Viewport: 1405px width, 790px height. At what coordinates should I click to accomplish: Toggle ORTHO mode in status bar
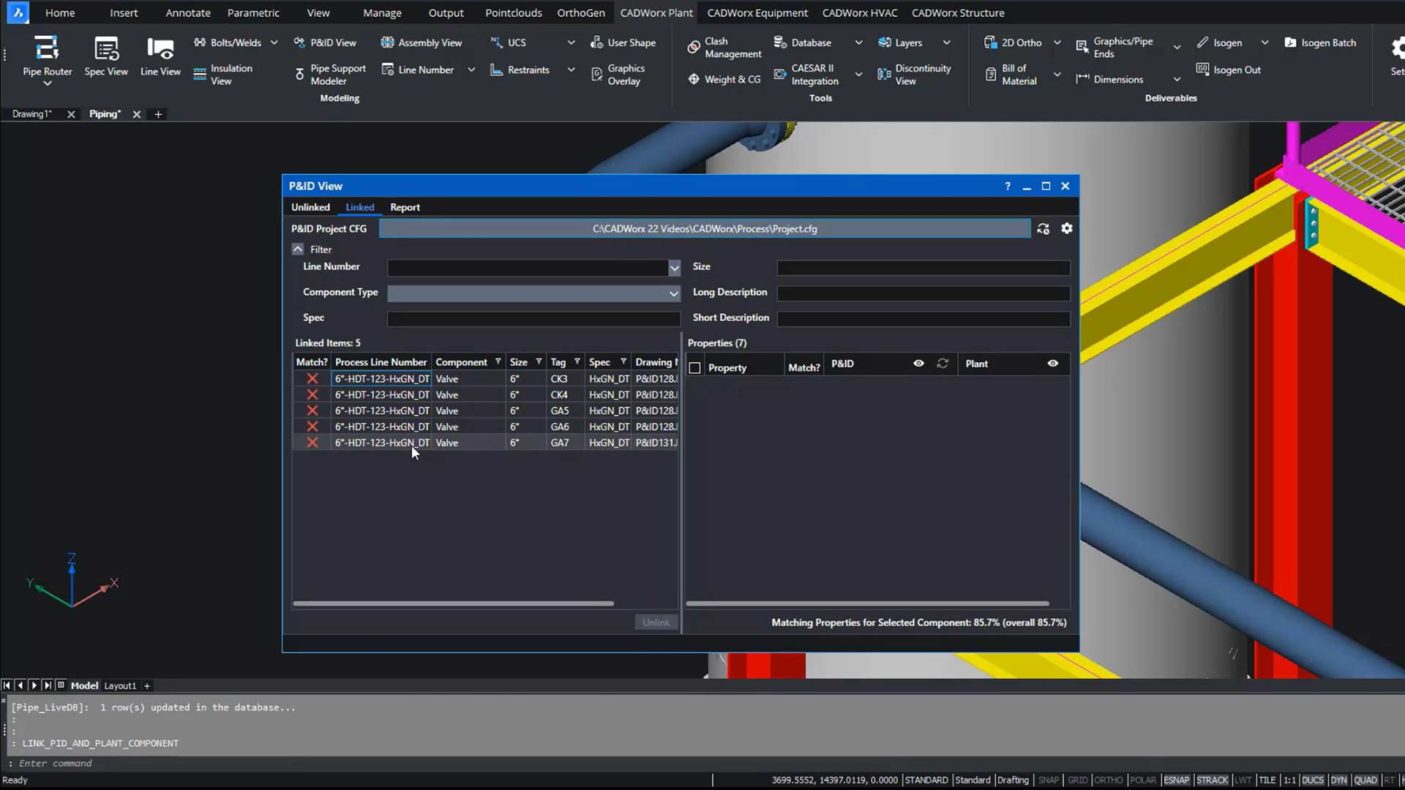[x=1108, y=780]
